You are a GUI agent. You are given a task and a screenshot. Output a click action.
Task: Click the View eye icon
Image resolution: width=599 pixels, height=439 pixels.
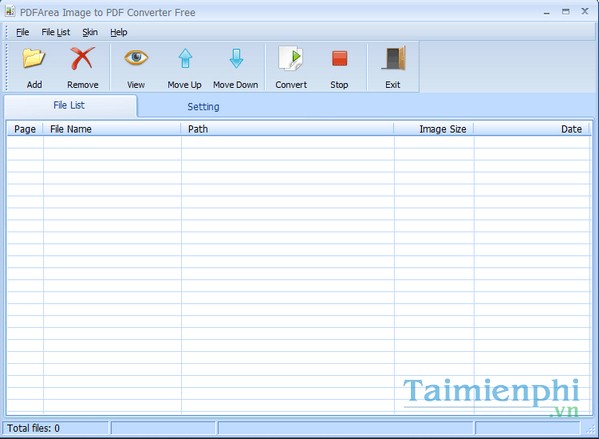pos(136,58)
